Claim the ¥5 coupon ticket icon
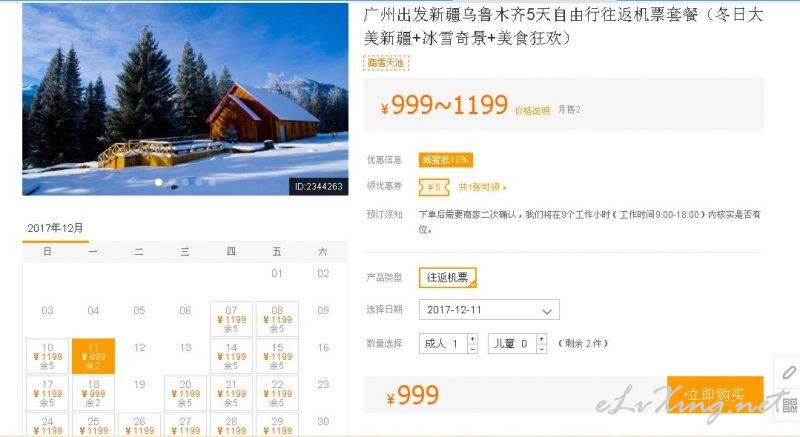This screenshot has height=437, width=800. 434,188
